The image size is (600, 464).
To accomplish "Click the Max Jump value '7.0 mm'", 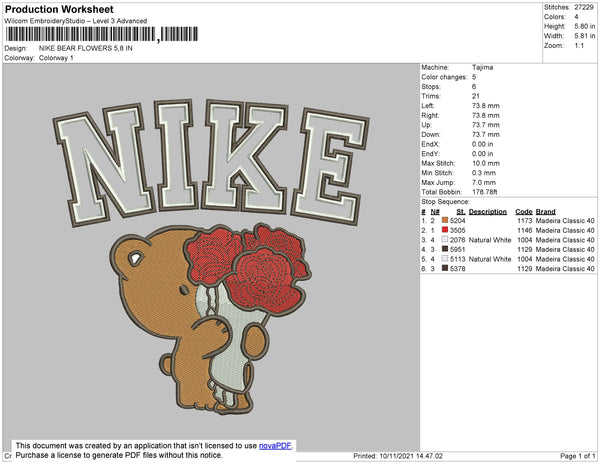I will point(484,182).
